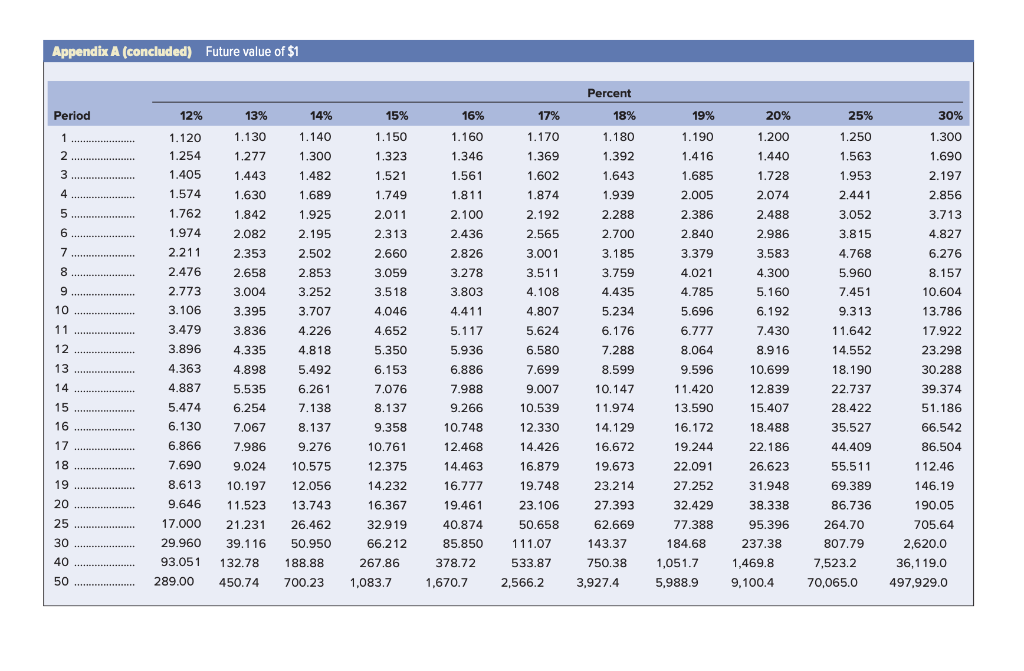Click the 17% column header
The image size is (1024, 671).
click(549, 116)
